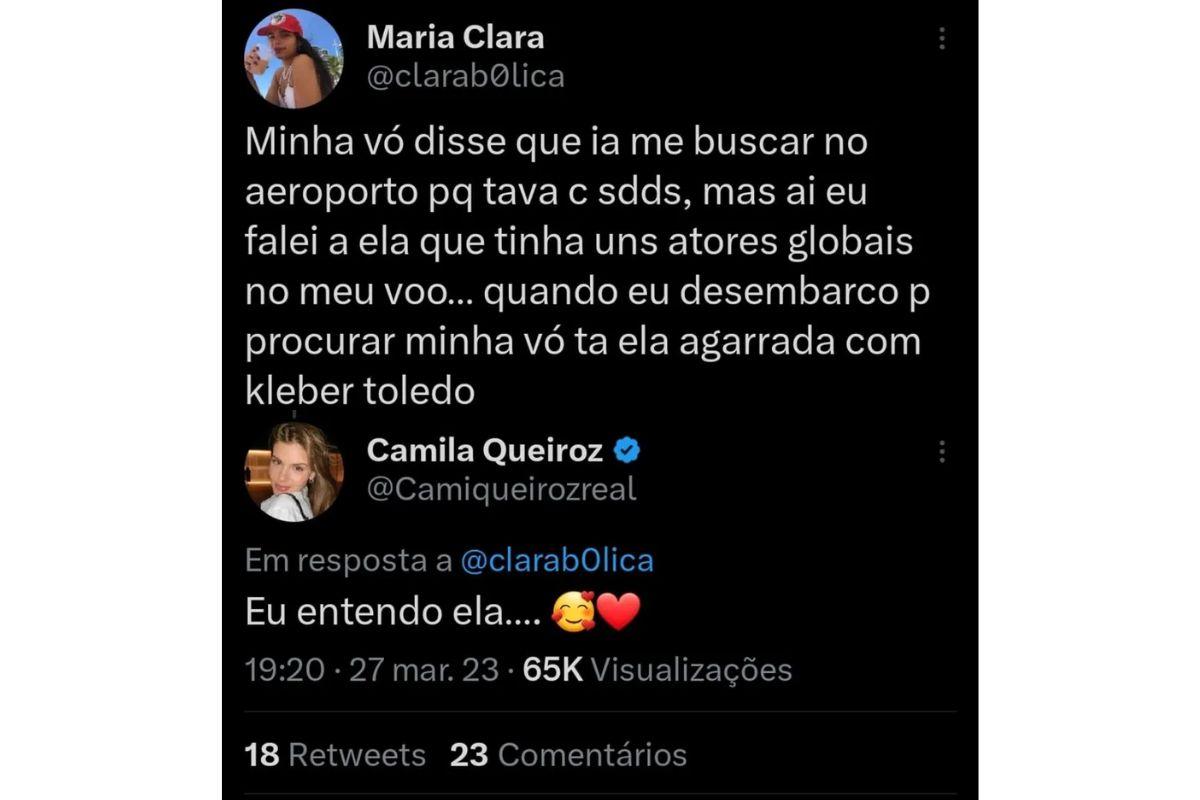Open Camila Queiroz's profile picture
1200x800 pixels.
293,472
